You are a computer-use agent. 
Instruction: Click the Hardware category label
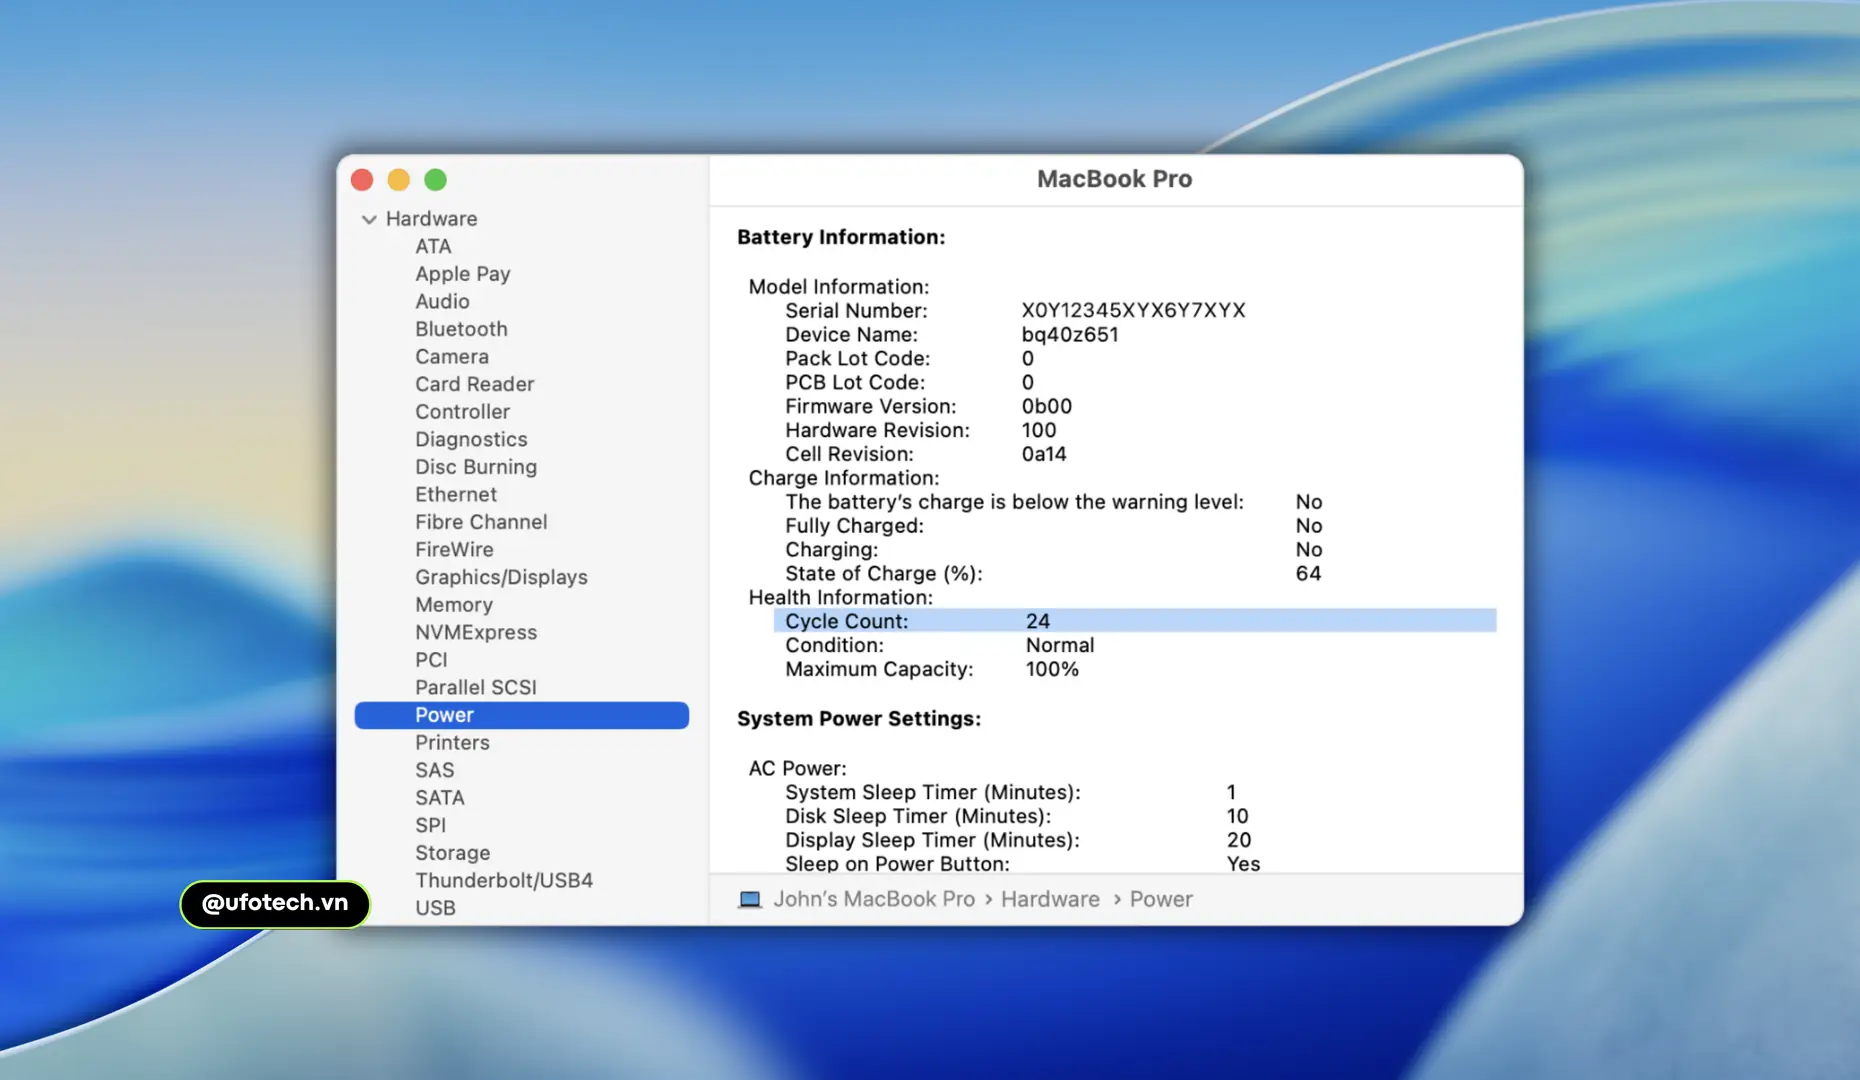[x=431, y=219]
